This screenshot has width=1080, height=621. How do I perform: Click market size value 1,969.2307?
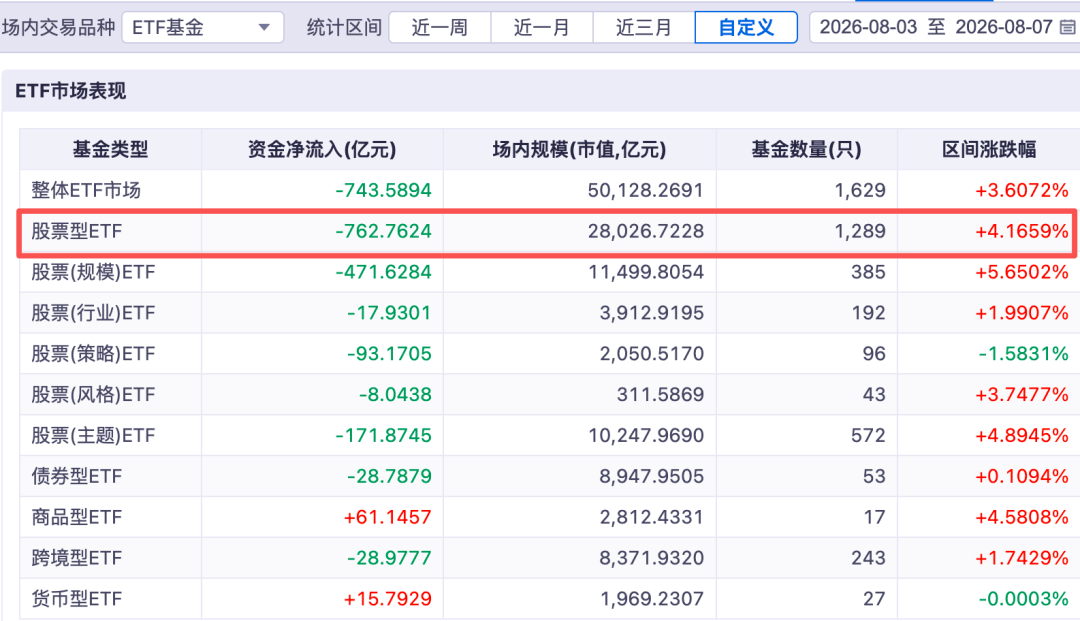pos(652,599)
